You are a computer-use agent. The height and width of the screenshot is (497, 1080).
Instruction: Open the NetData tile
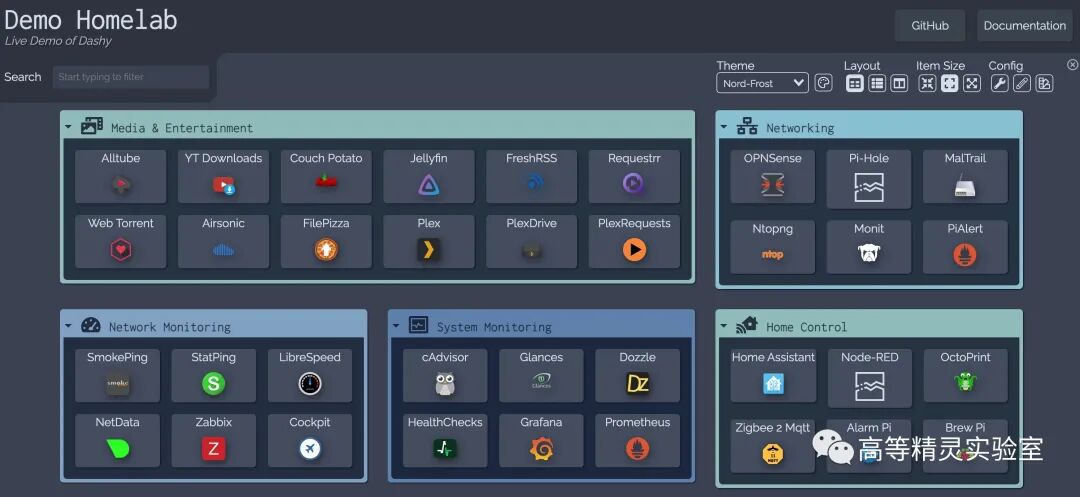click(x=117, y=441)
